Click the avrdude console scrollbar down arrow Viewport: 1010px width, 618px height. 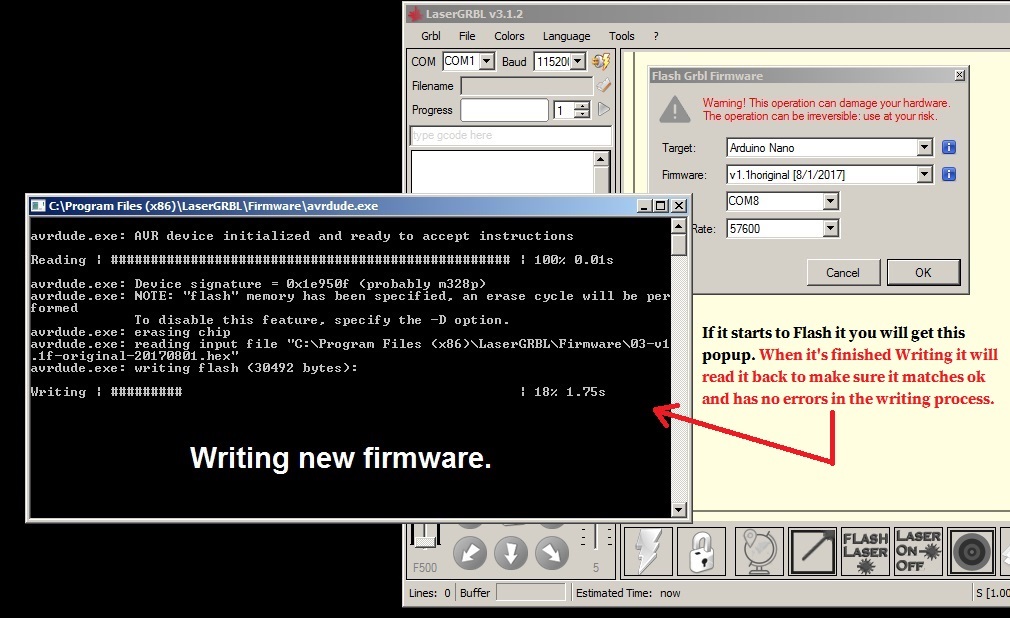[x=678, y=510]
